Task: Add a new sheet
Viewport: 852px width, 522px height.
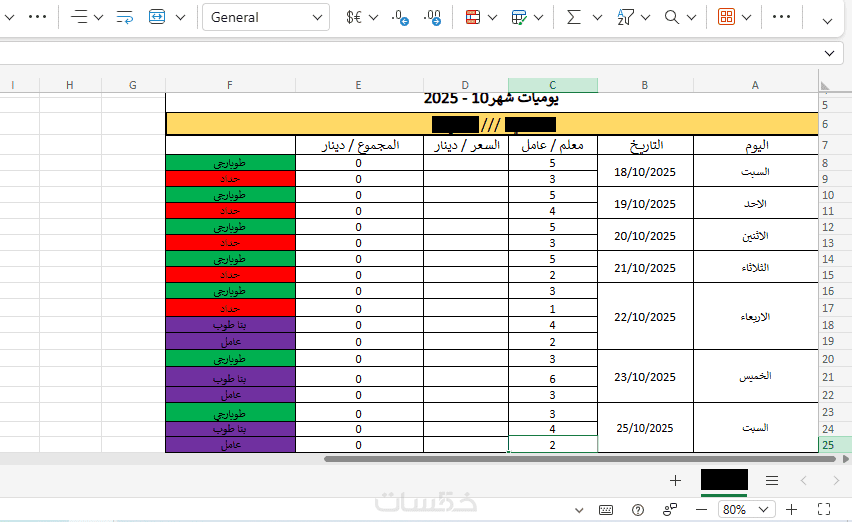Action: coord(675,480)
